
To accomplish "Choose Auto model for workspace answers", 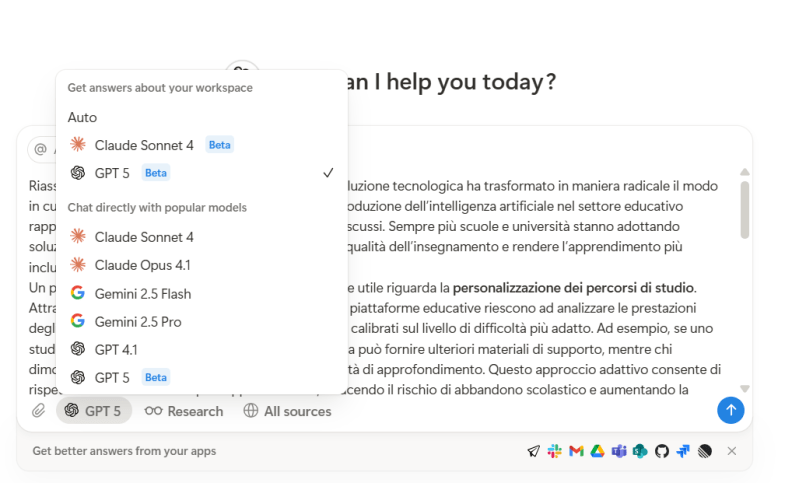I will (x=83, y=117).
